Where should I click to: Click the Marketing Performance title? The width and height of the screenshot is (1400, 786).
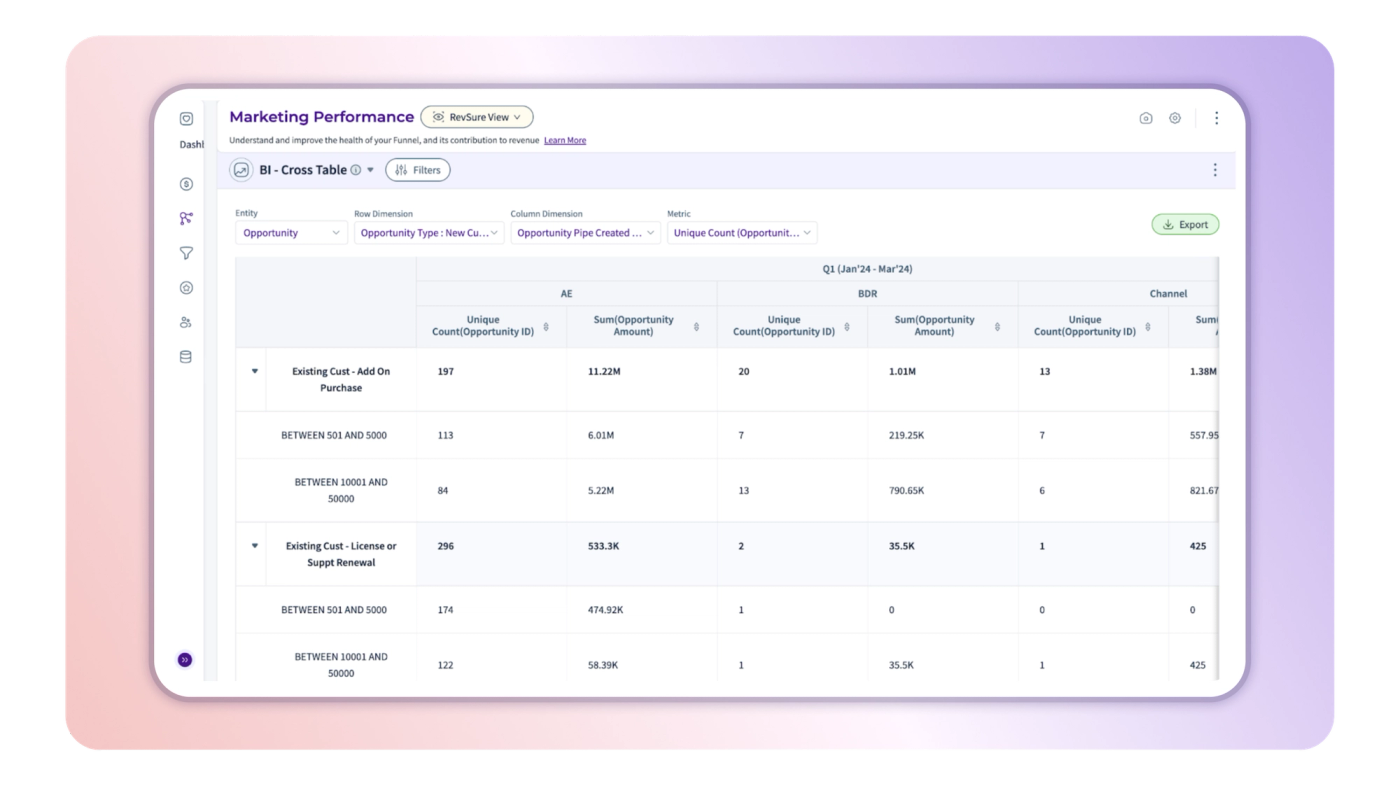point(321,117)
